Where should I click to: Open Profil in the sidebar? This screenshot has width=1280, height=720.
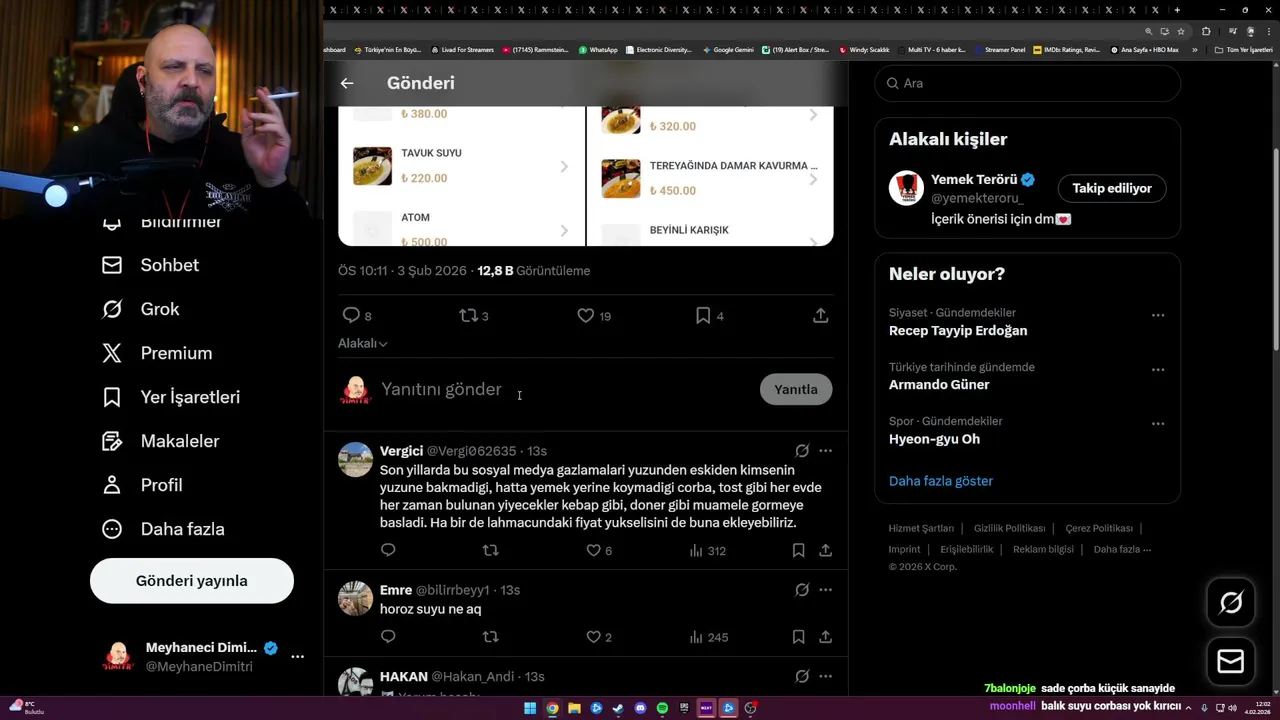(x=142, y=485)
